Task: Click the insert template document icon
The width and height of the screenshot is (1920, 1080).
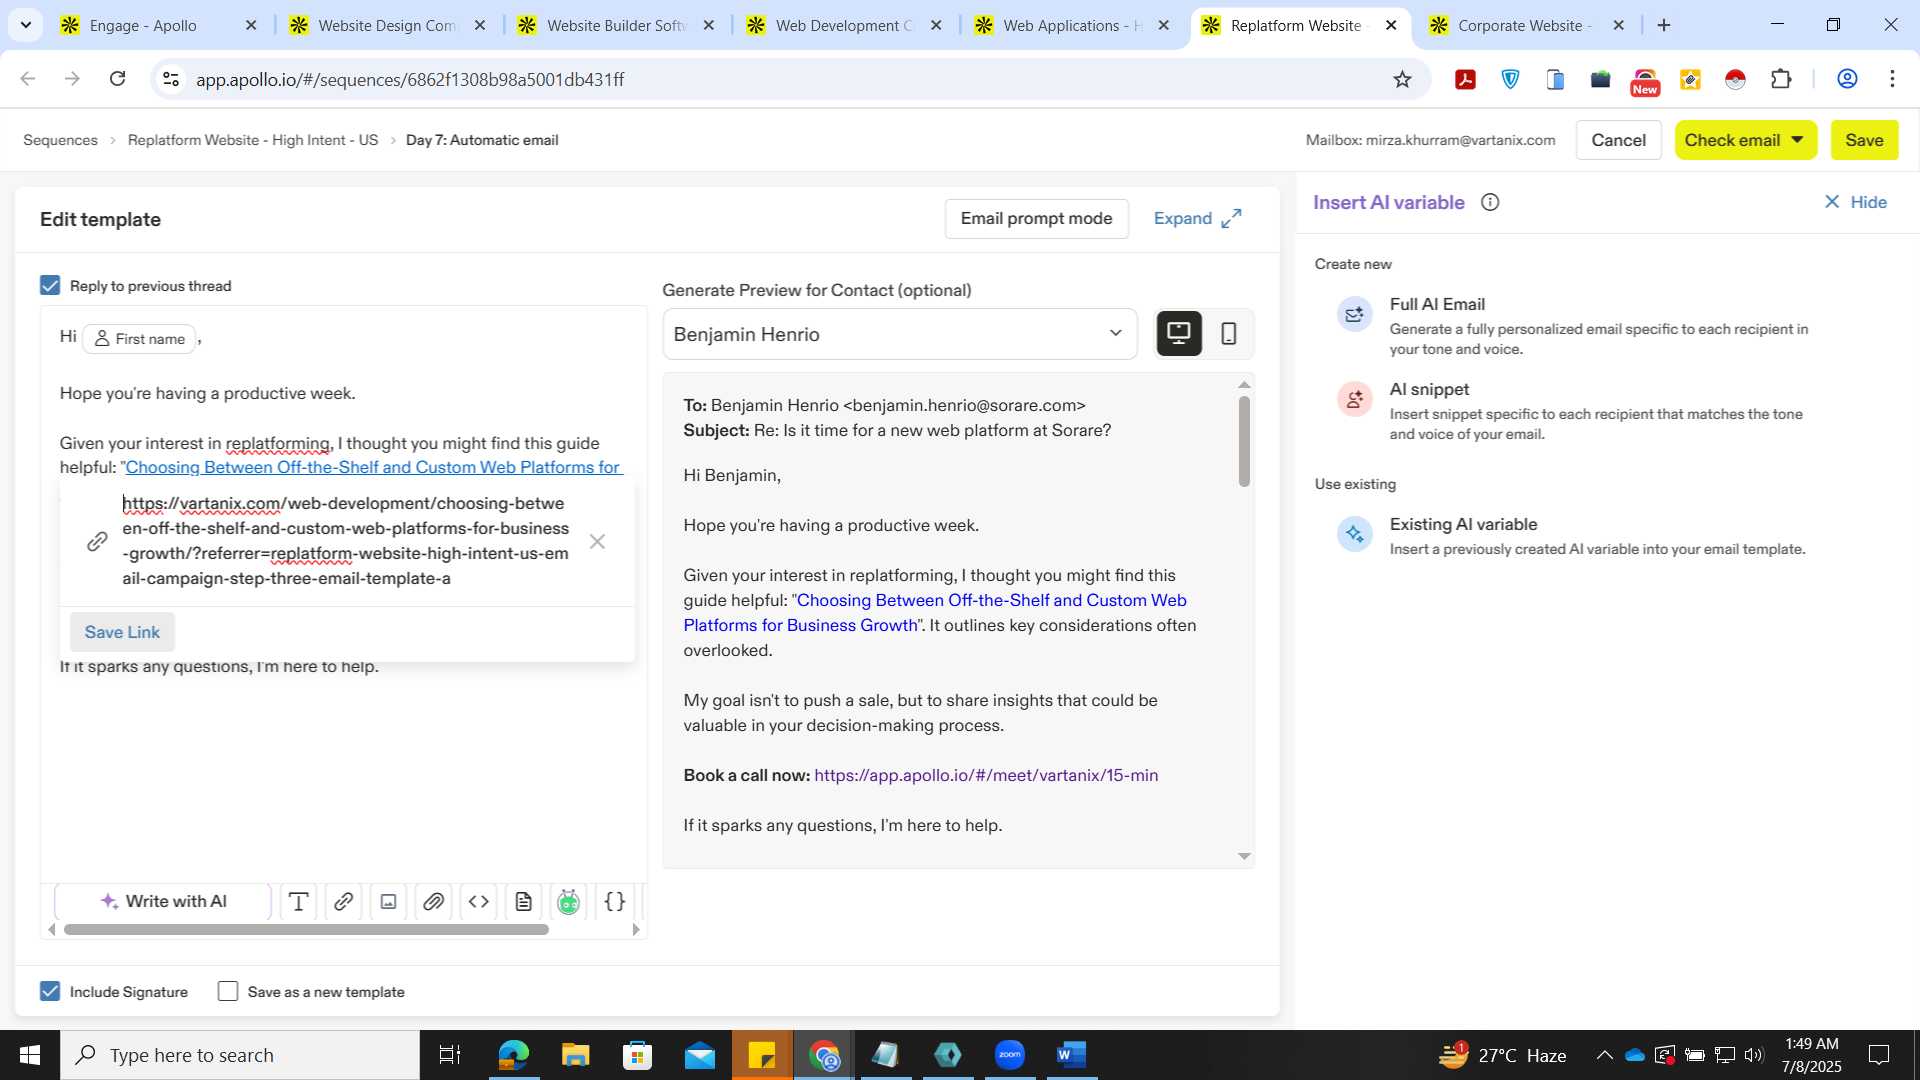Action: click(x=524, y=902)
